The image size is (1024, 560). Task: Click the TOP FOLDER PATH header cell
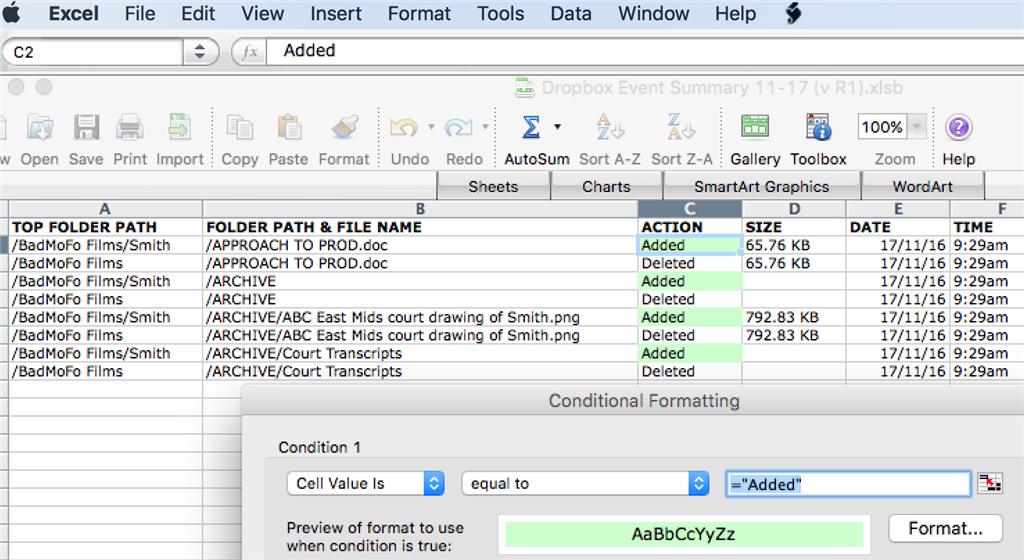[105, 227]
